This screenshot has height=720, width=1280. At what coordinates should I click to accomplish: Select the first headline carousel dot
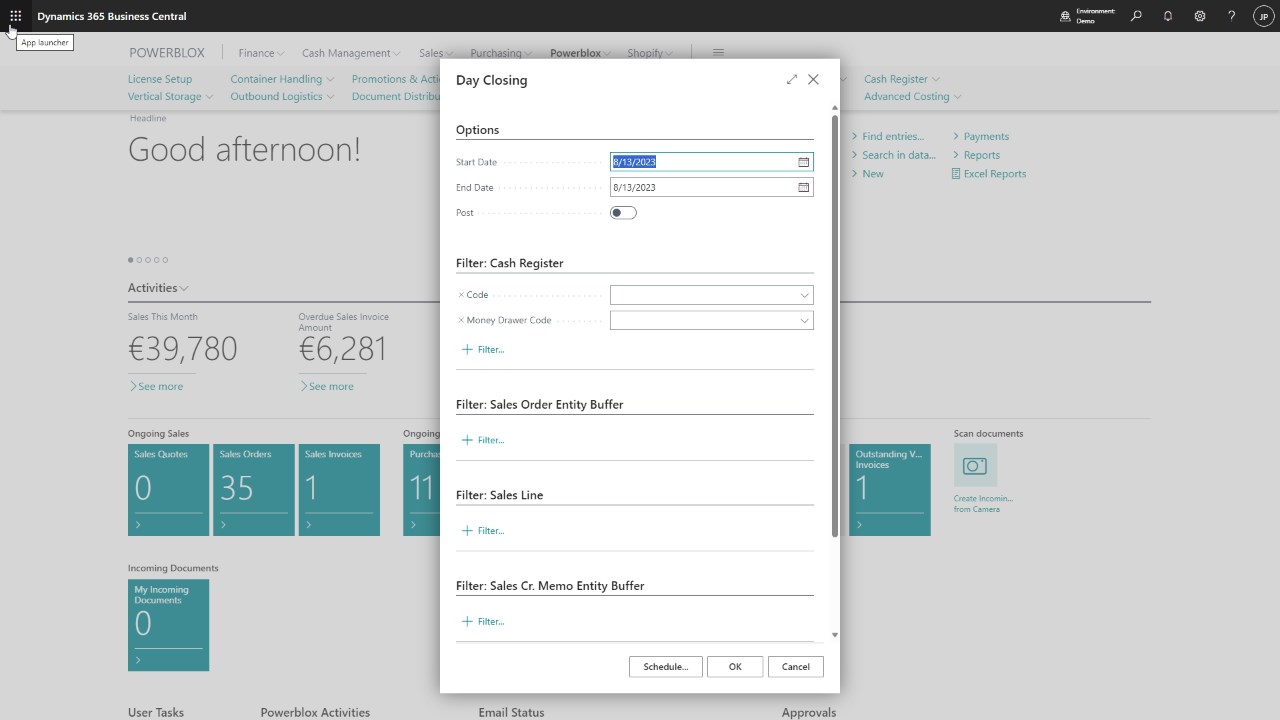coord(130,260)
